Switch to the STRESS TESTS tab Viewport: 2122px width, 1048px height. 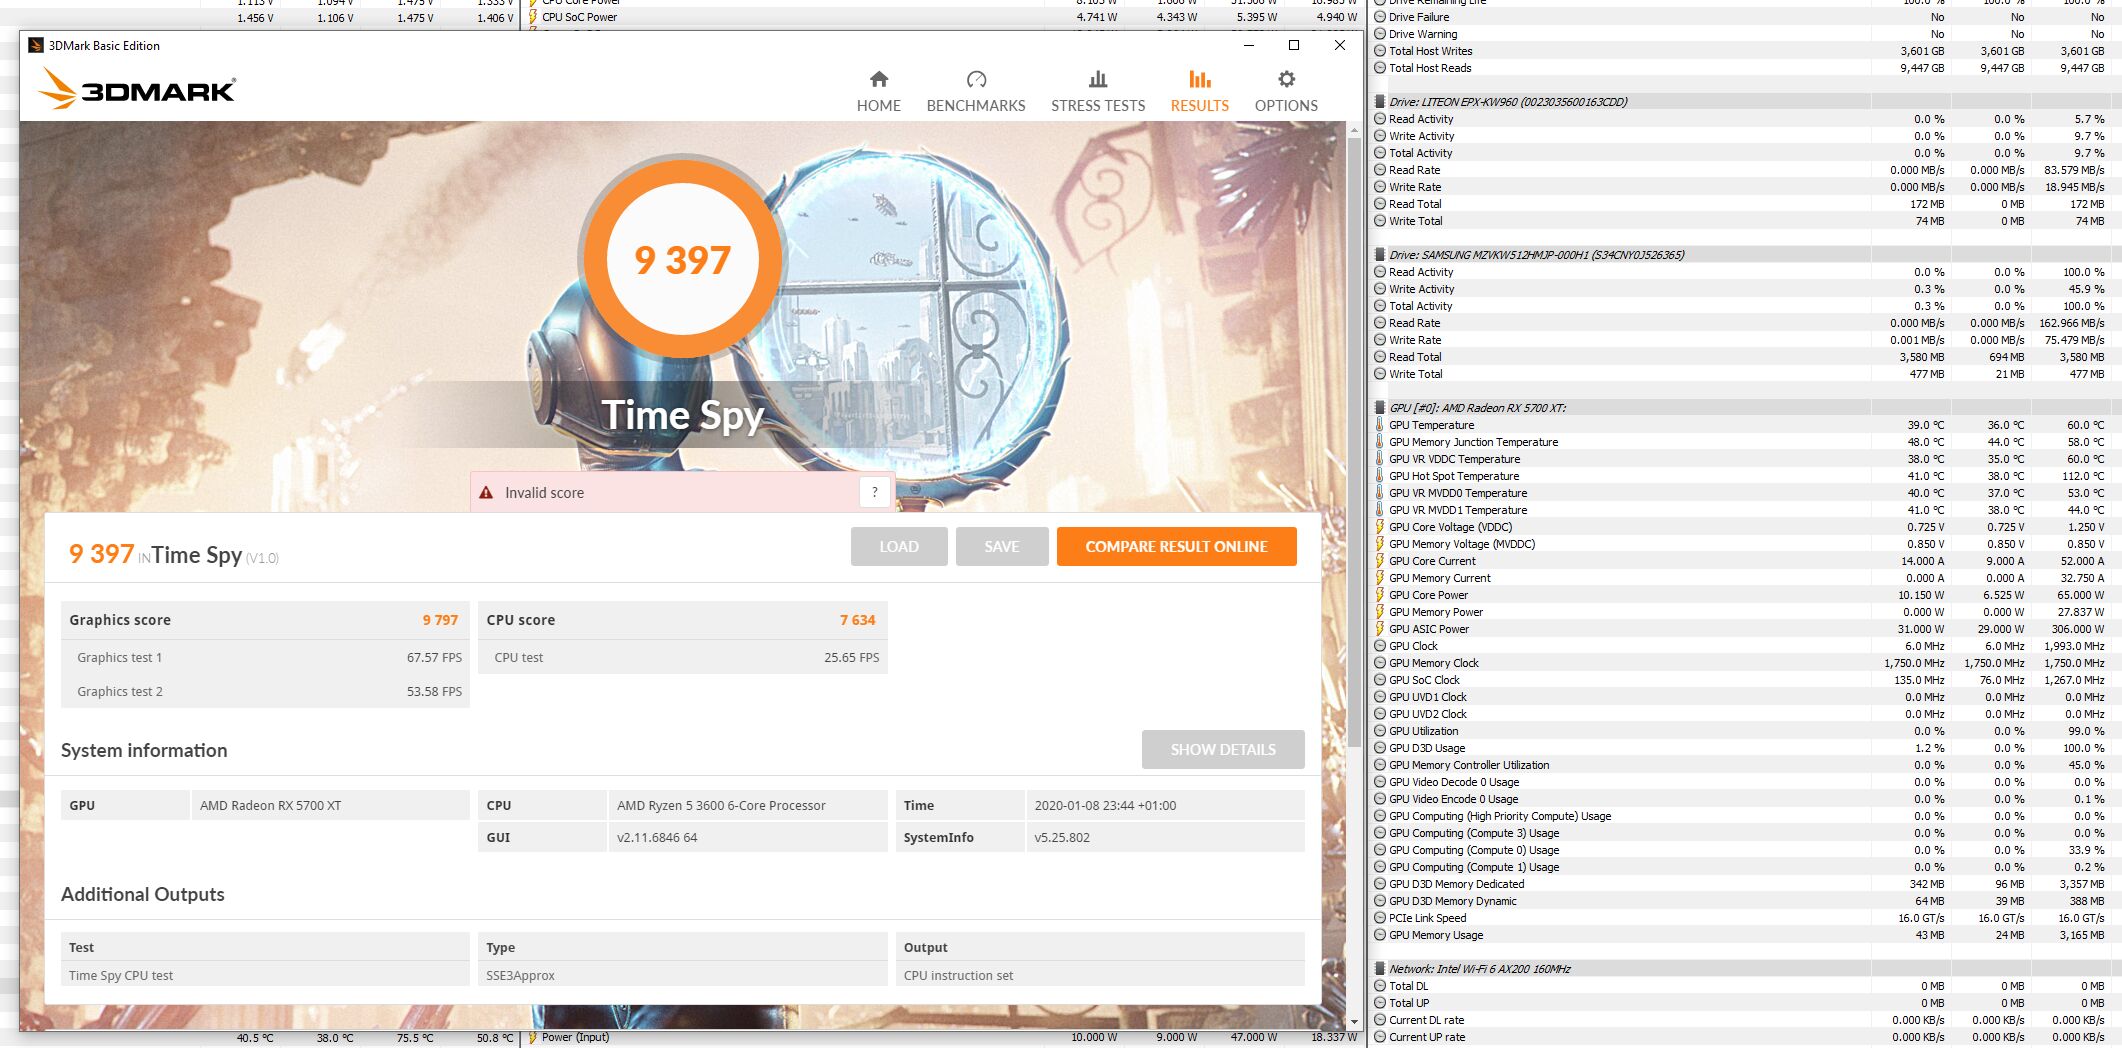coord(1098,91)
